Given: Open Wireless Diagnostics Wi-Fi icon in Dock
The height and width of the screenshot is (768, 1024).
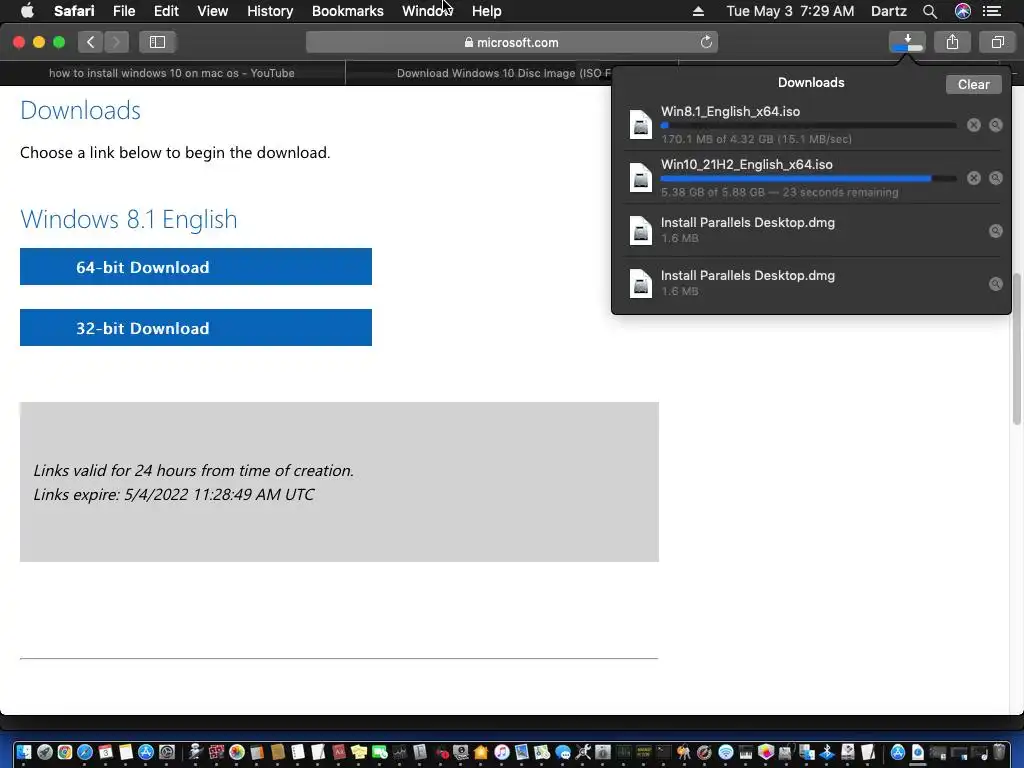Looking at the screenshot, I should (726, 752).
